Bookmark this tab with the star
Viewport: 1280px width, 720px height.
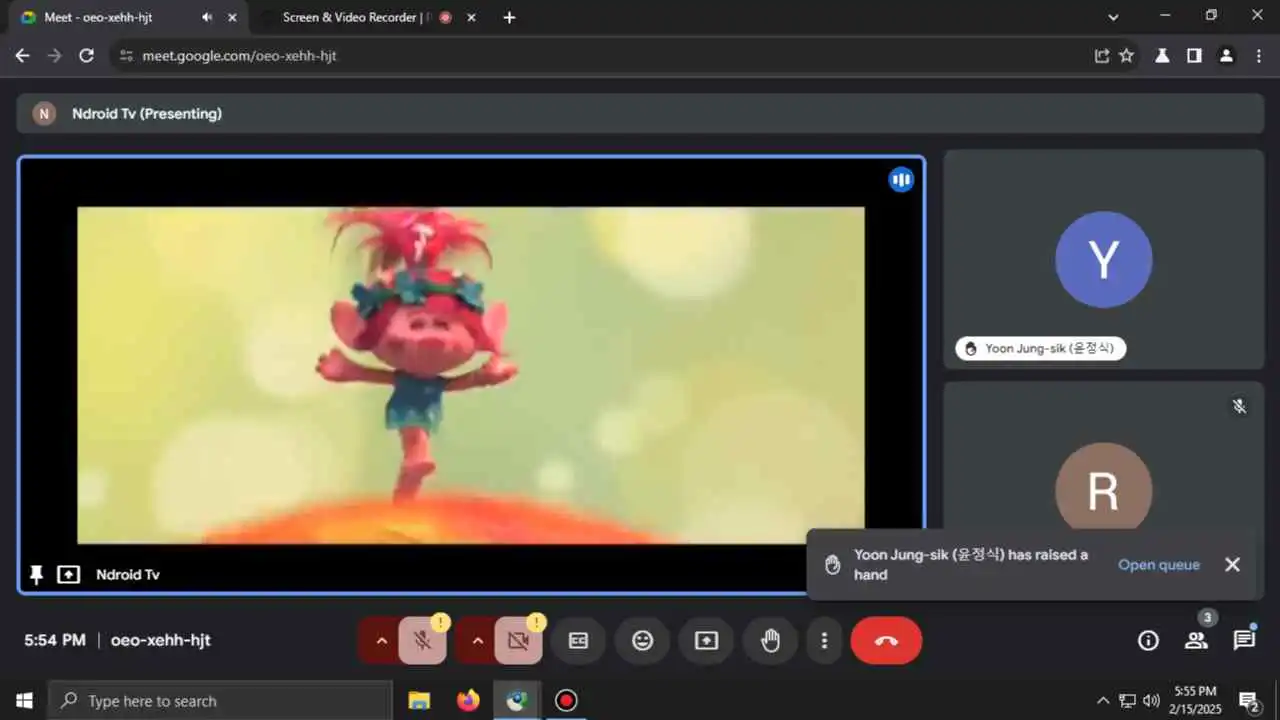(x=1127, y=56)
